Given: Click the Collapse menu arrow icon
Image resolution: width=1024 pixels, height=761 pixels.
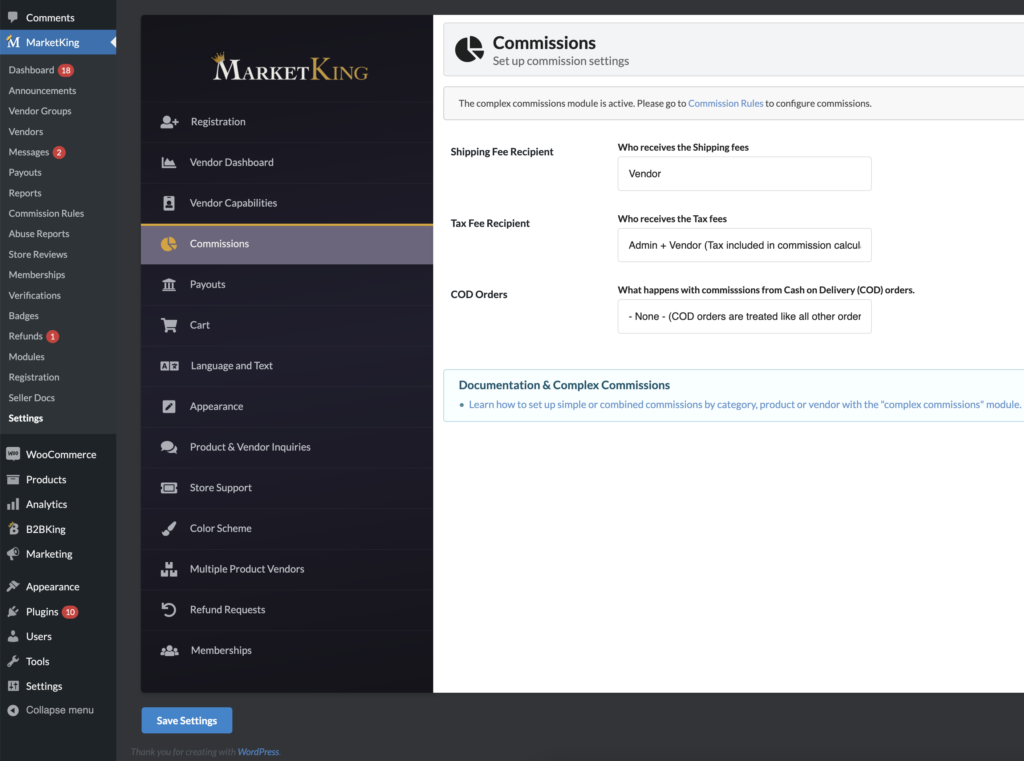Looking at the screenshot, I should click(x=12, y=710).
